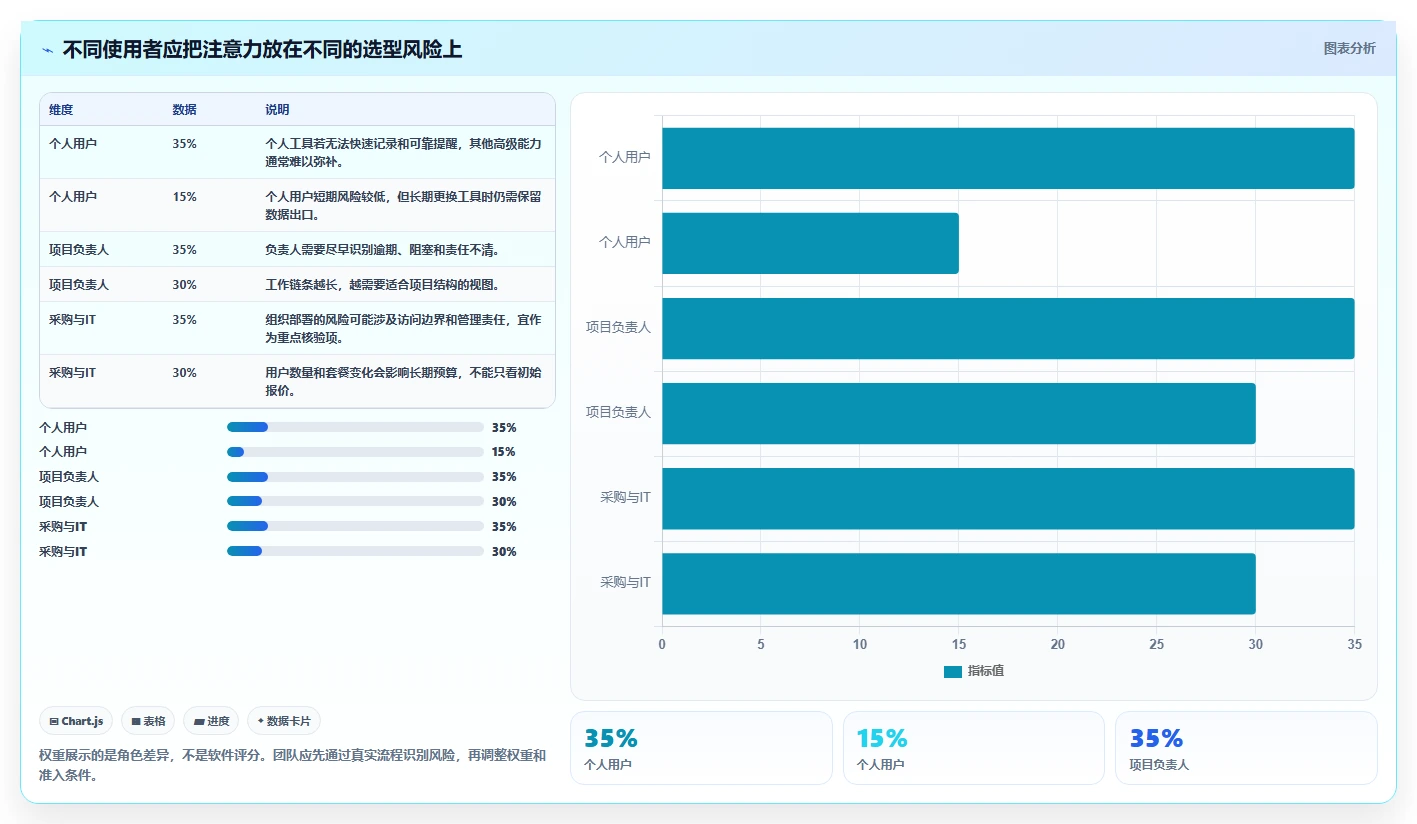Viewport: 1417px width, 824px height.
Task: Click the 采购与IT 35% progress bar
Action: point(355,526)
